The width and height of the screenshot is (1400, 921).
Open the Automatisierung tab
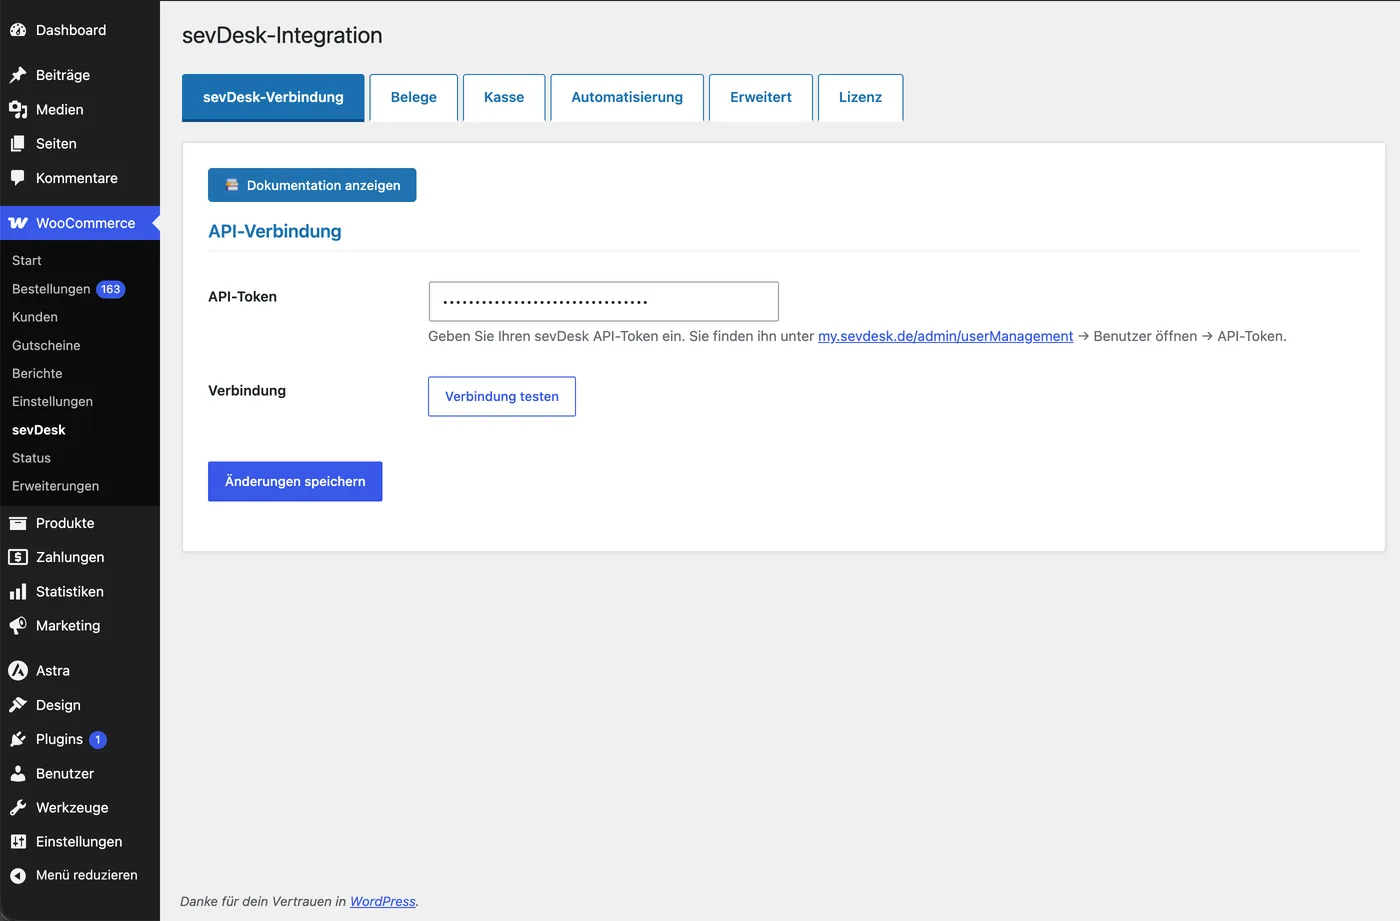[627, 97]
